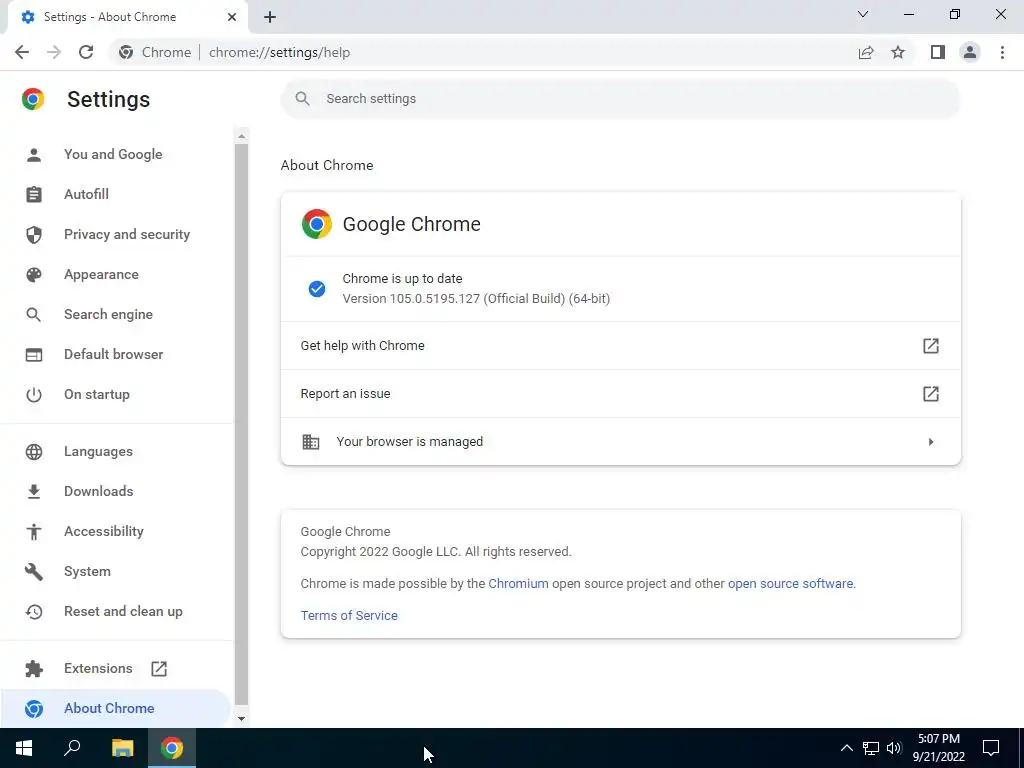Open the volume control in system tray
This screenshot has height=768, width=1024.
coord(894,748)
